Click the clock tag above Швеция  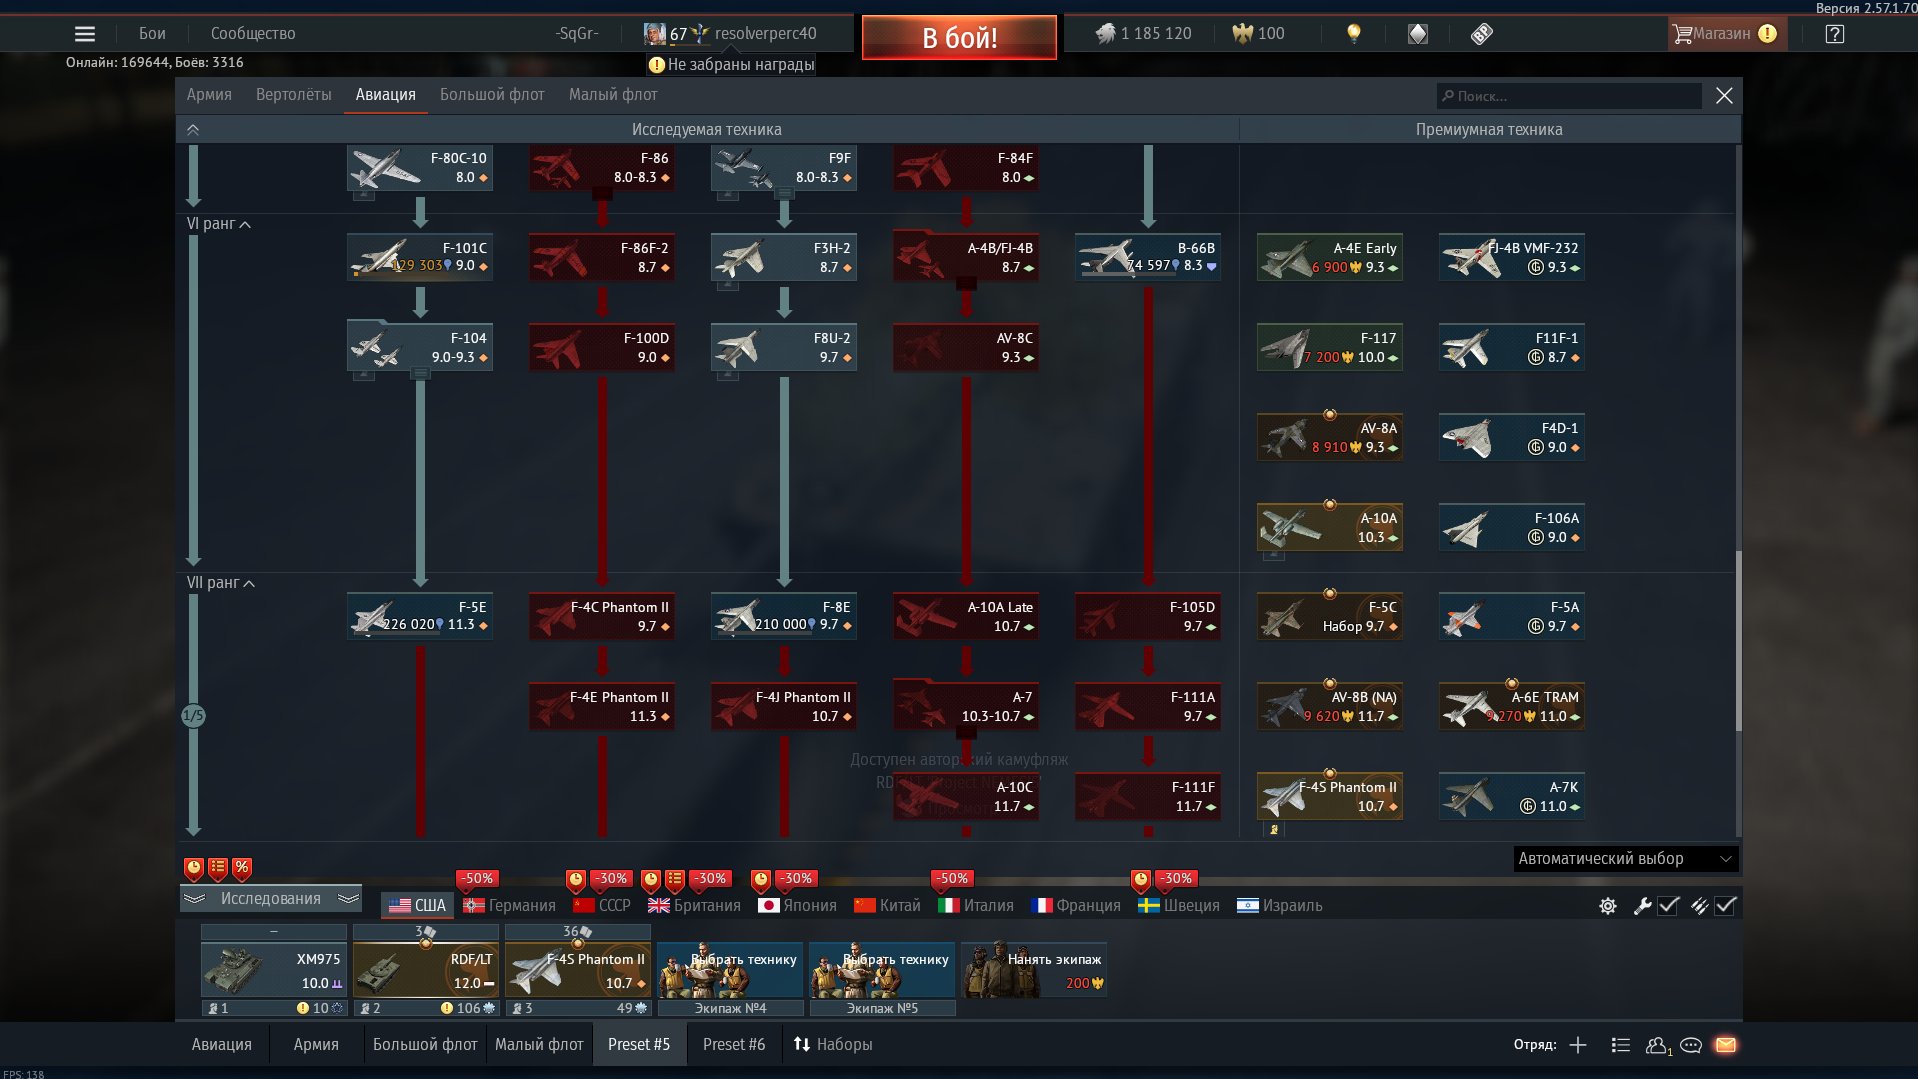[x=1141, y=880]
